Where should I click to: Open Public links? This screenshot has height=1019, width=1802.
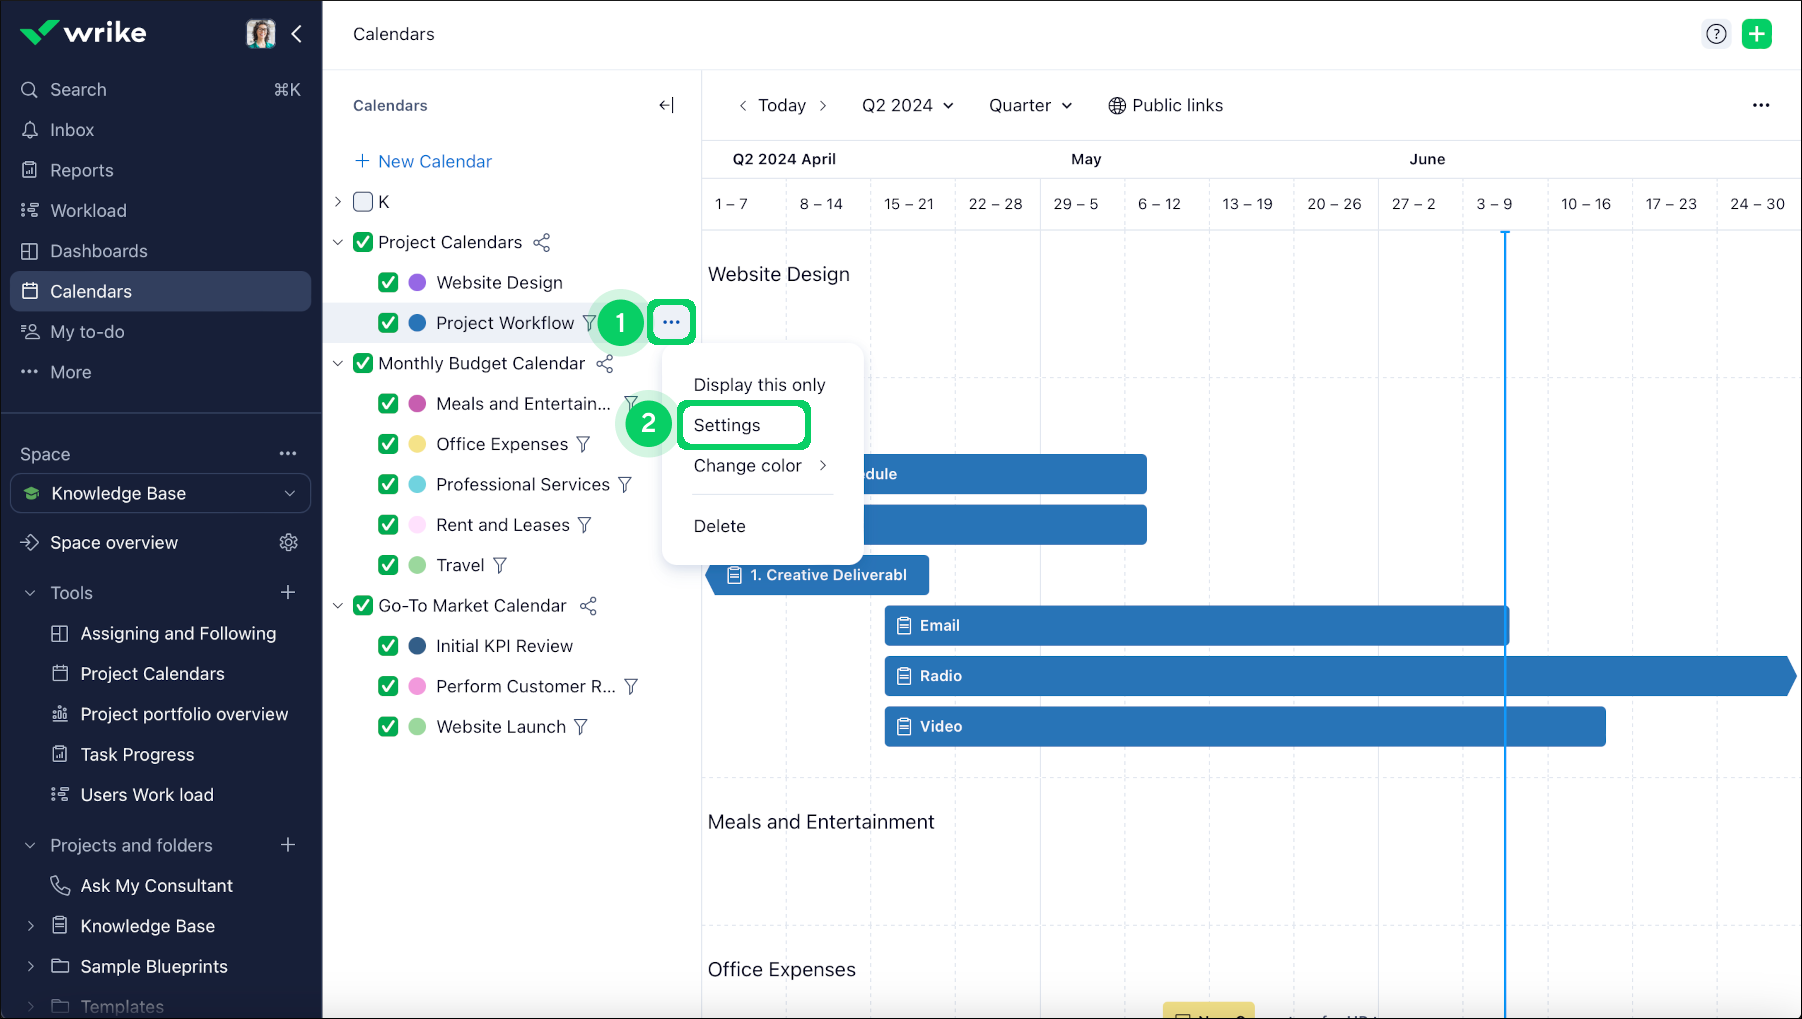(1165, 105)
